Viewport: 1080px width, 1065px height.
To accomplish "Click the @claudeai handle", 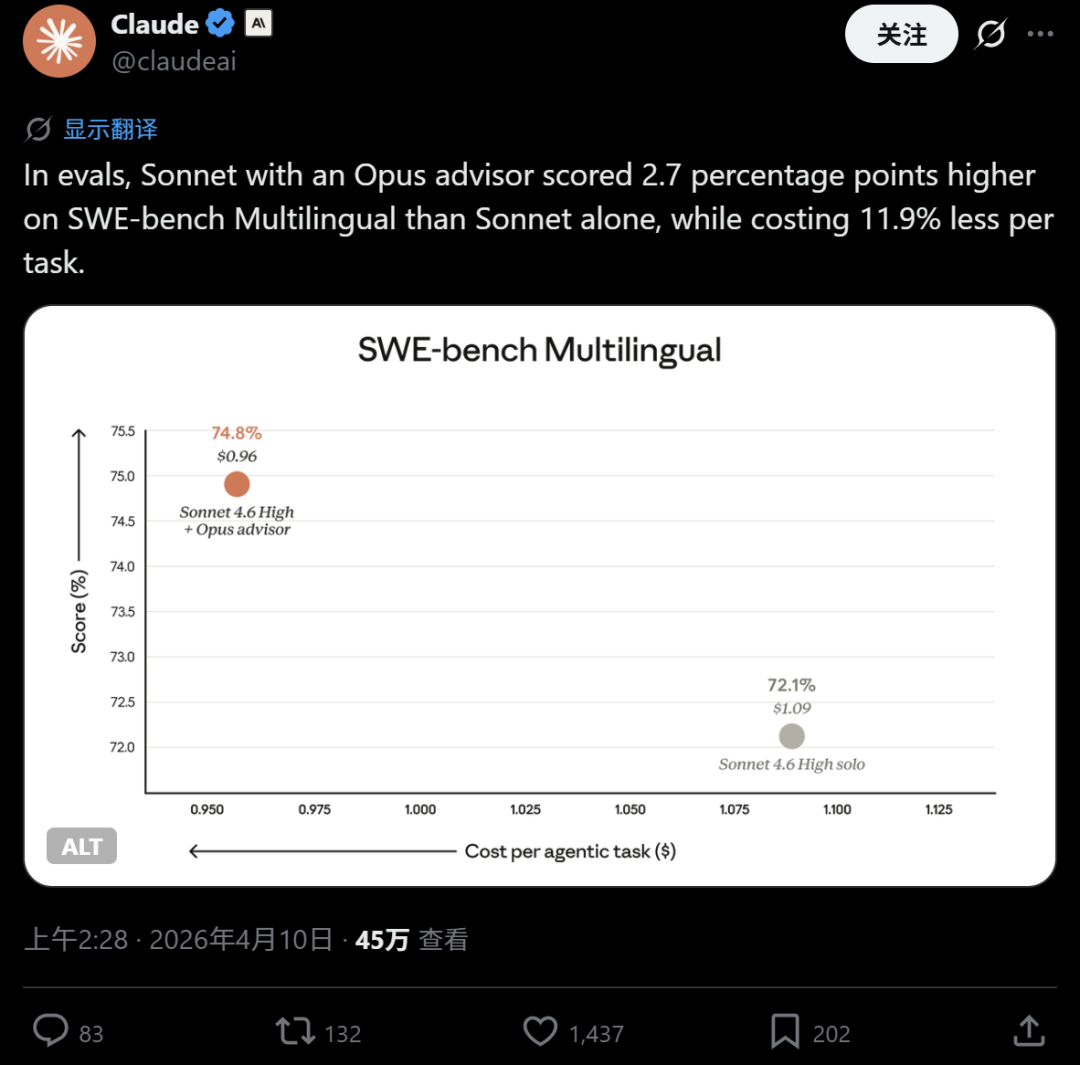I will pos(174,61).
